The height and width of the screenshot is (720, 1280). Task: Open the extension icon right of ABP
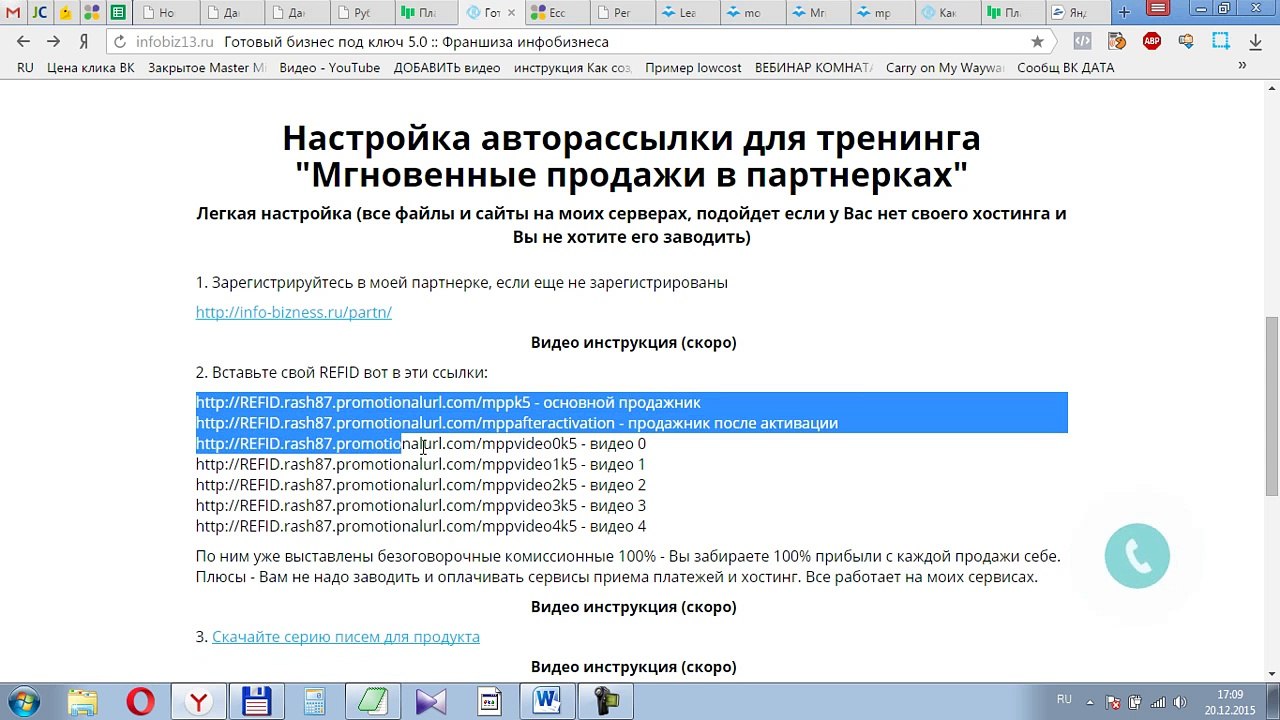[x=1186, y=42]
